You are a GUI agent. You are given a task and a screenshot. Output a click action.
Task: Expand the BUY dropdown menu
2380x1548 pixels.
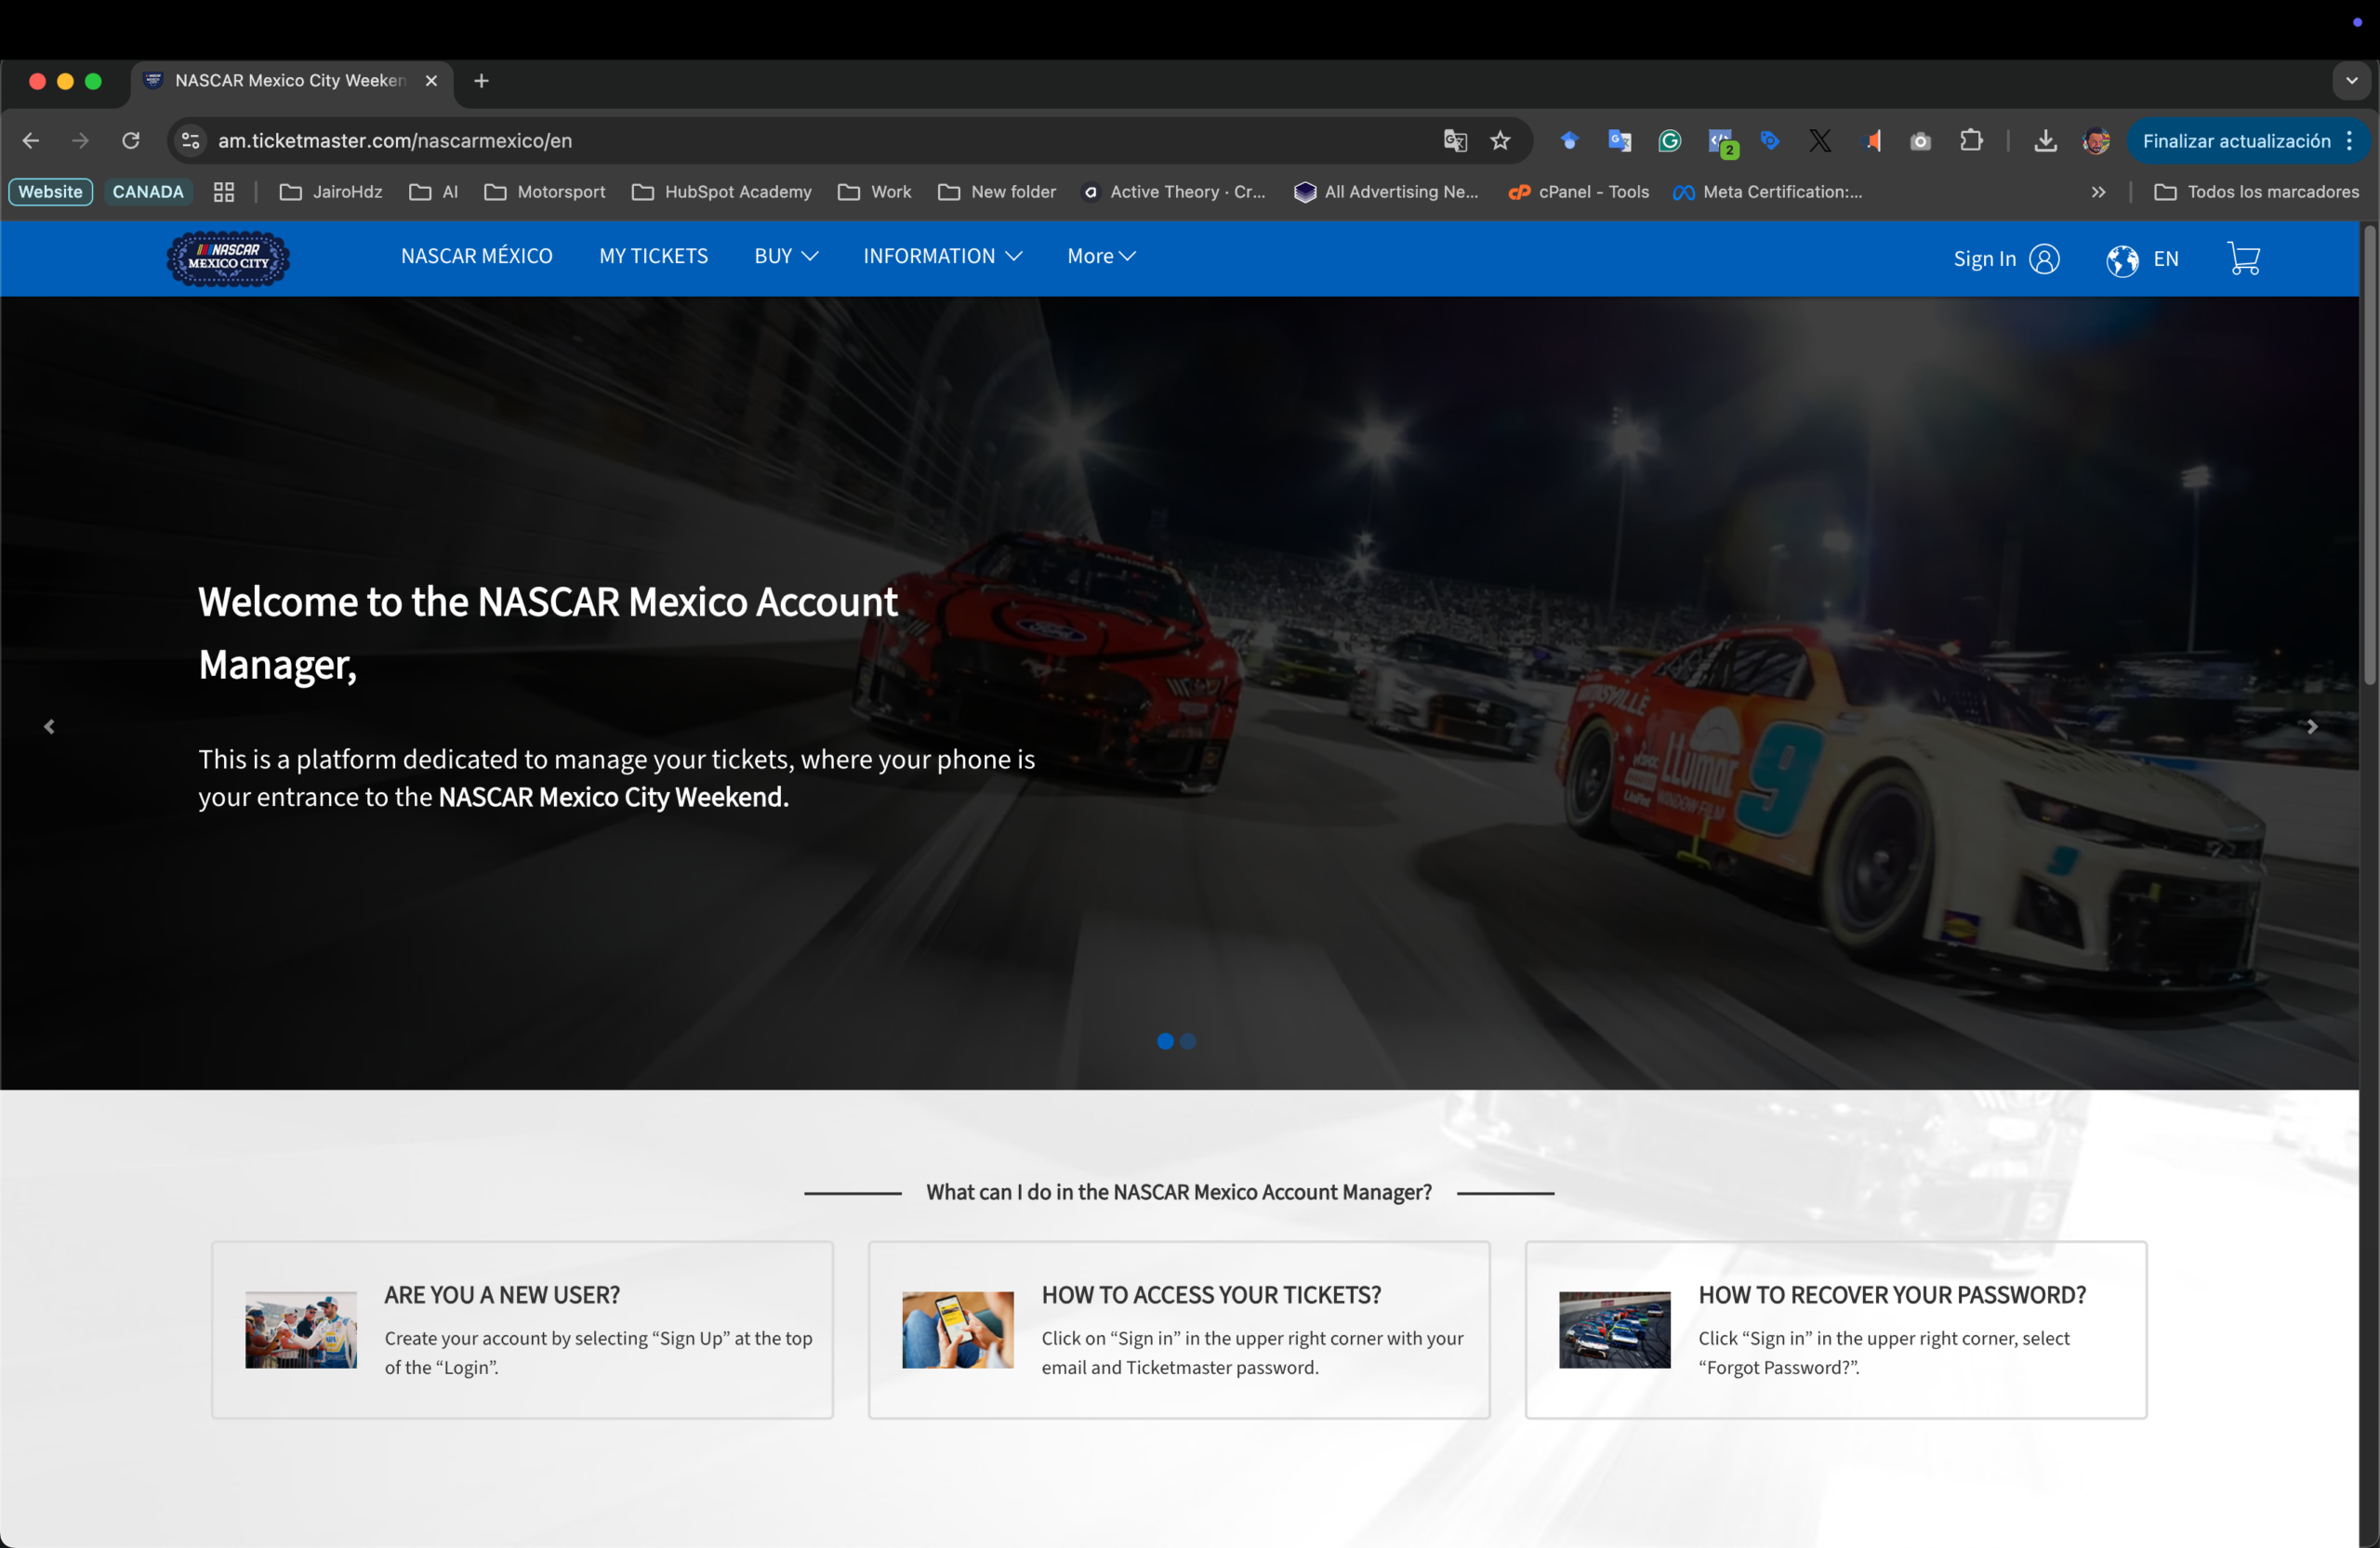[x=786, y=256]
